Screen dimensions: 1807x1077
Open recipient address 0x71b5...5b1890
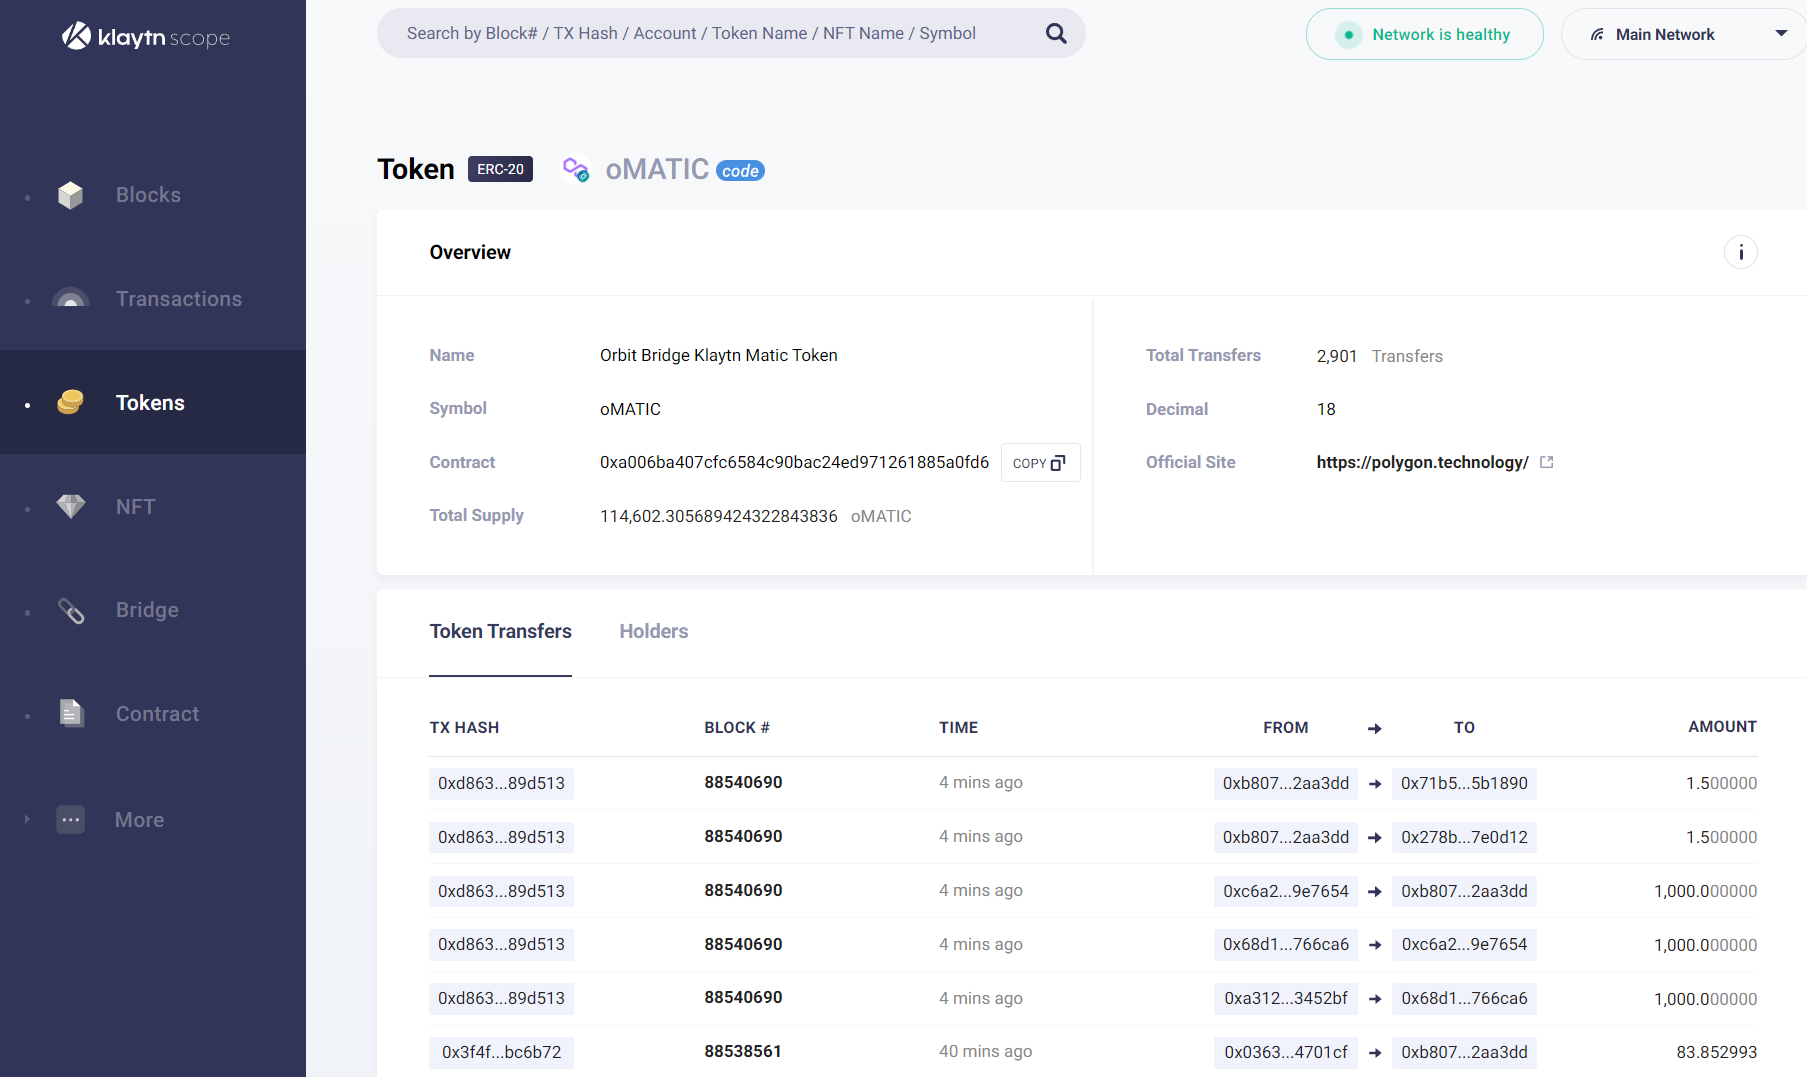1464,783
